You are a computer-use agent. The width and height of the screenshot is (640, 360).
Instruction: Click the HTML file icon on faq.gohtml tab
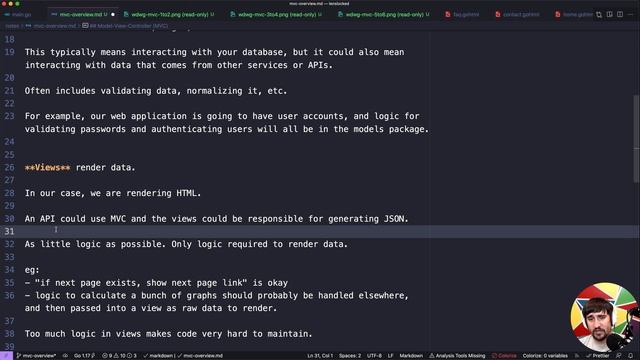(448, 14)
